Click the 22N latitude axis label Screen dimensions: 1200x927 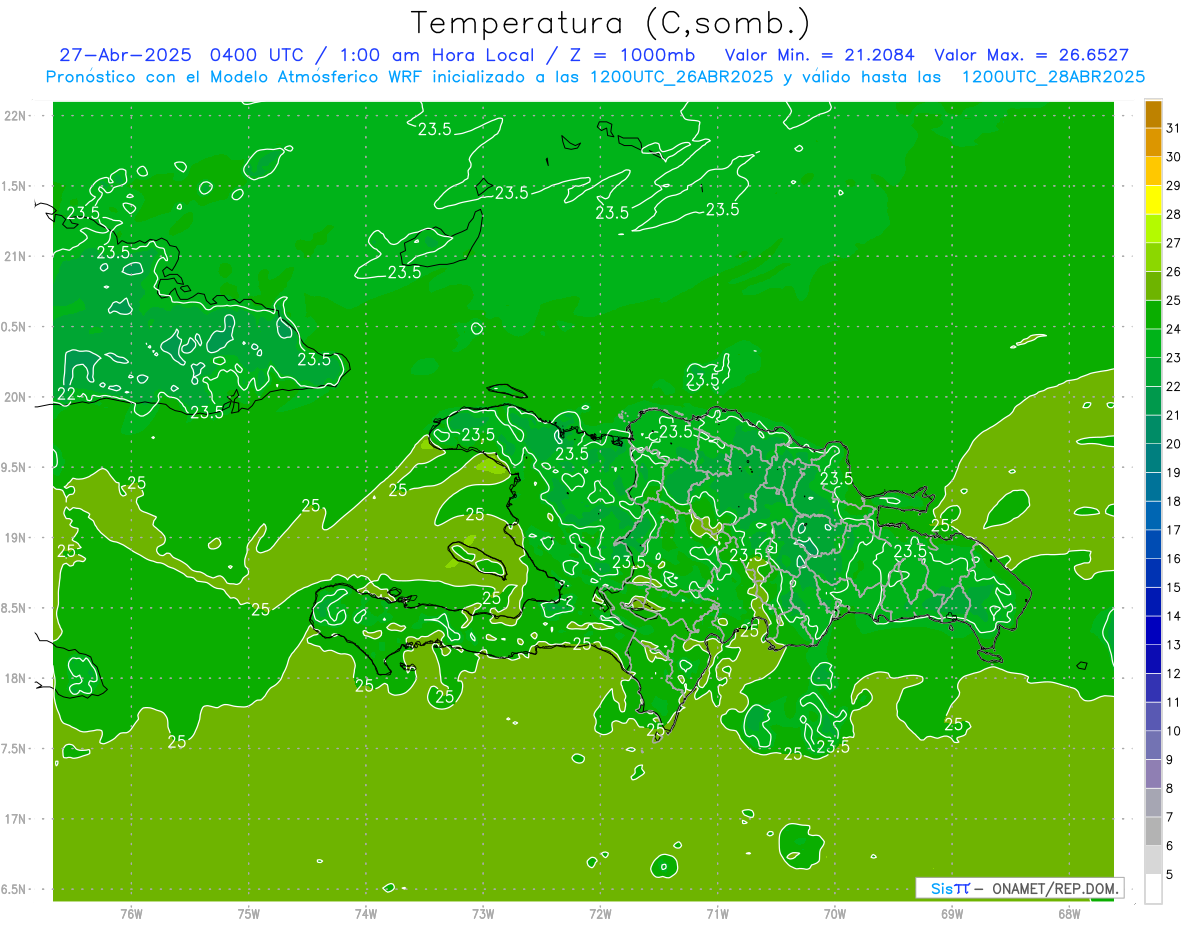click(x=15, y=116)
